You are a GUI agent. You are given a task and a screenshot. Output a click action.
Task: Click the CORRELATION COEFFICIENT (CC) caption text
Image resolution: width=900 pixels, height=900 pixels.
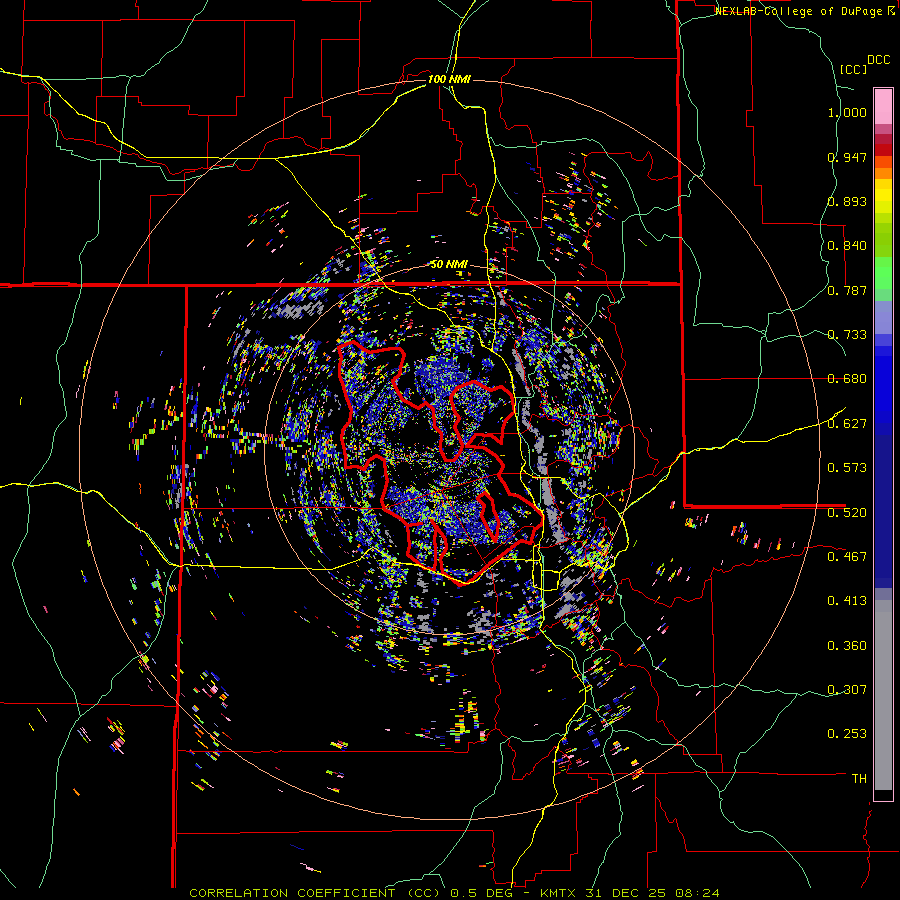(315, 893)
